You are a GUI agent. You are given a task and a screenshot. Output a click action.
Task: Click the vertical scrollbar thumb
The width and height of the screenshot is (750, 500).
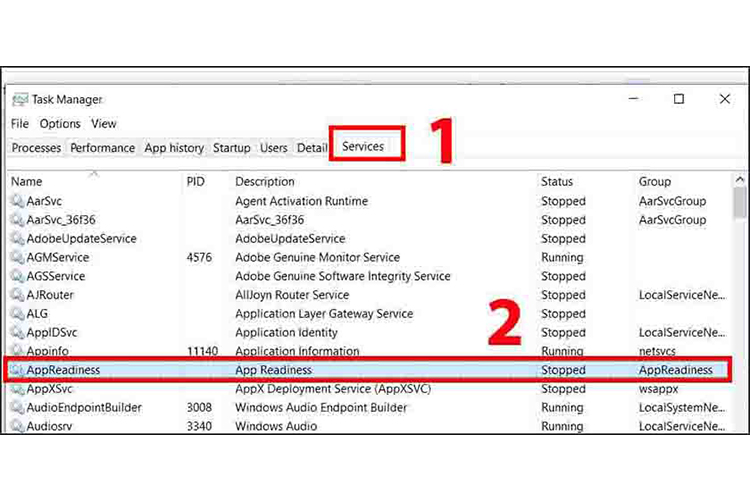point(740,202)
